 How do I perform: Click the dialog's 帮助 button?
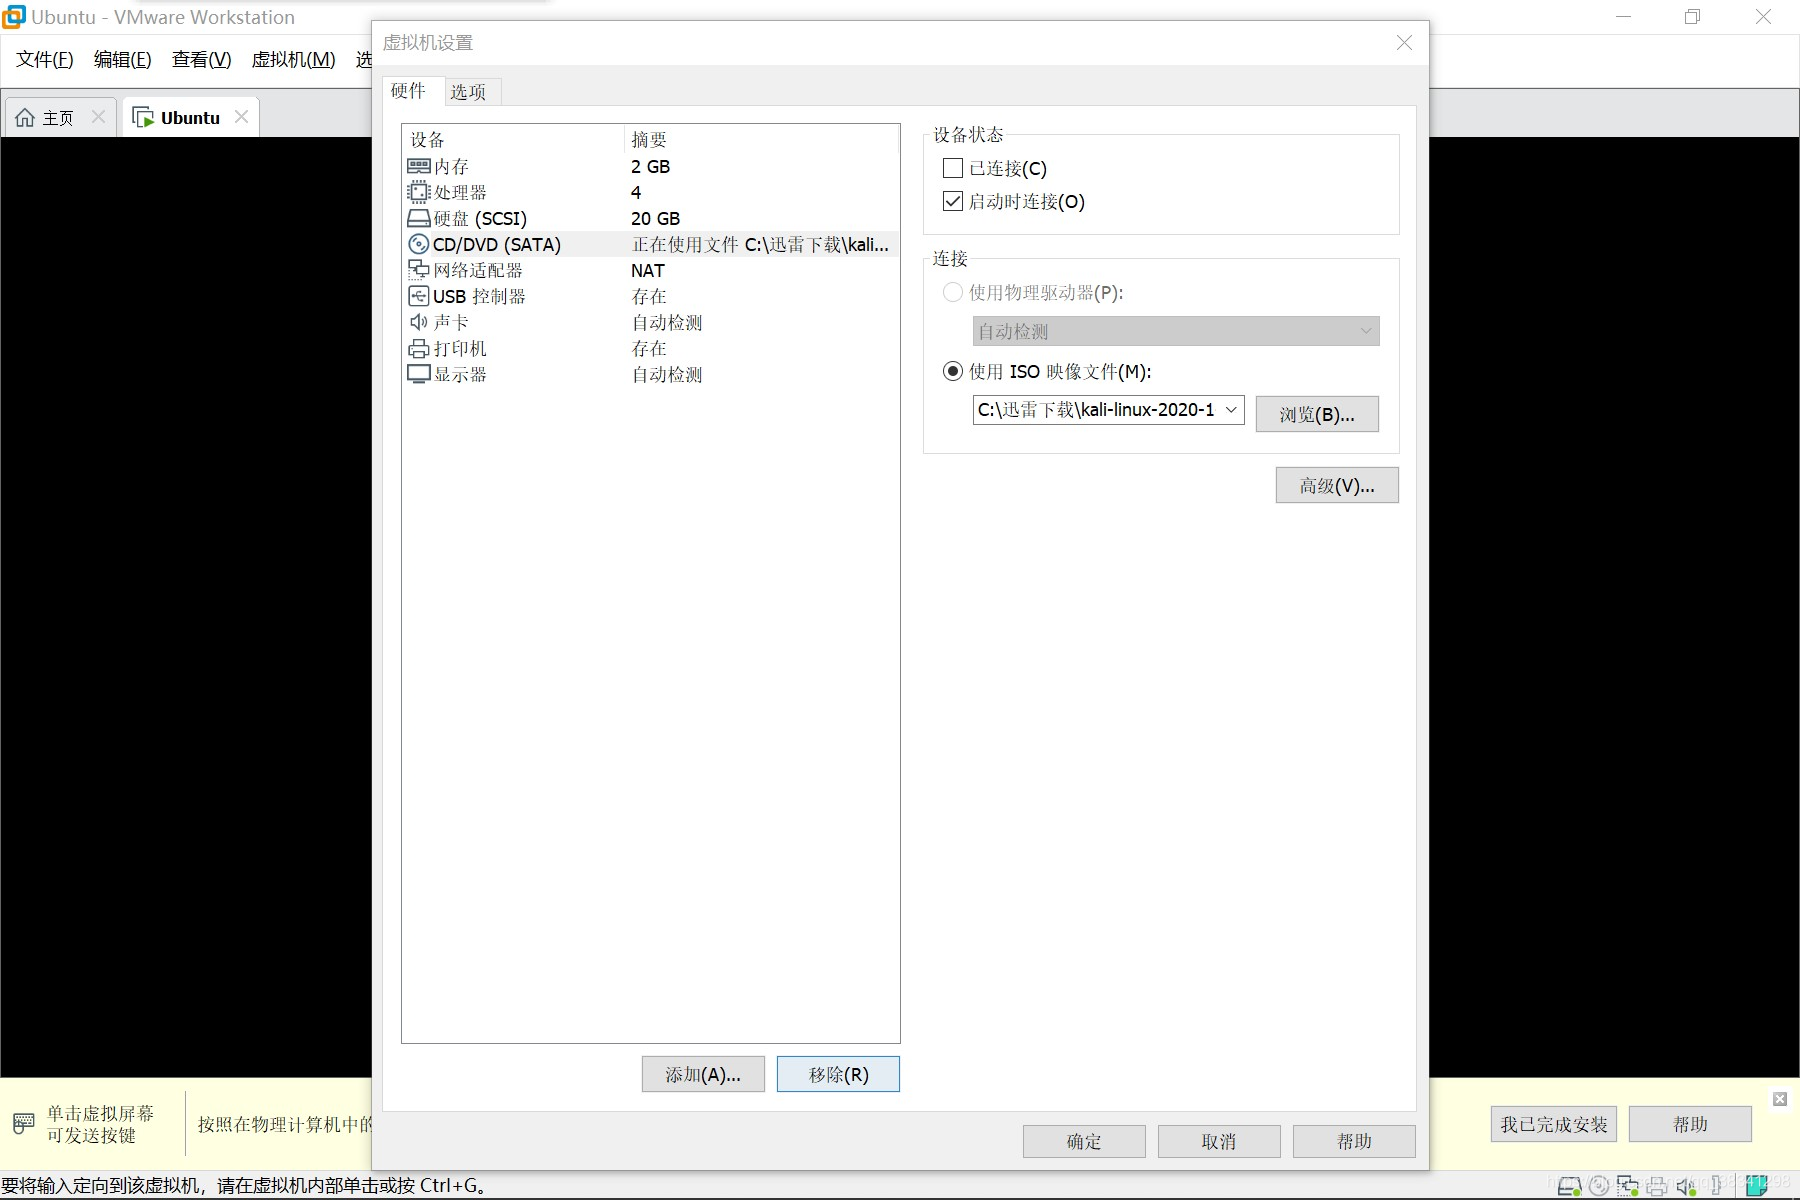[x=1354, y=1141]
